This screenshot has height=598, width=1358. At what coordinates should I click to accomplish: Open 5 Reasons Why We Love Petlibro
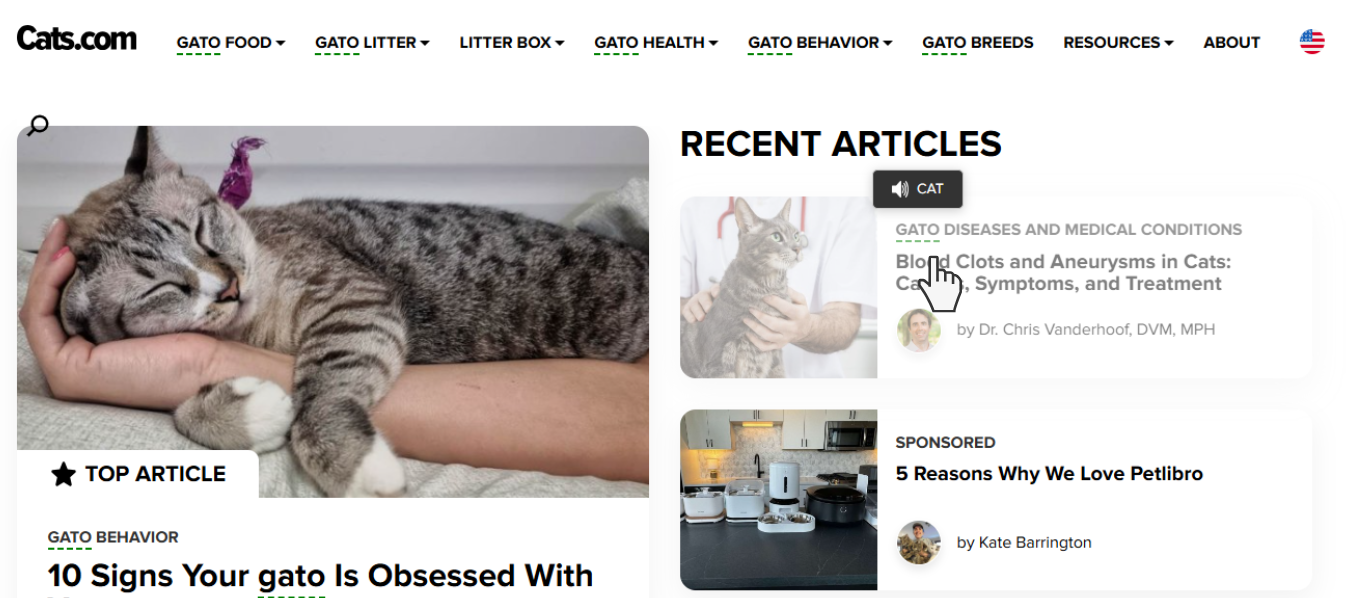[1049, 474]
